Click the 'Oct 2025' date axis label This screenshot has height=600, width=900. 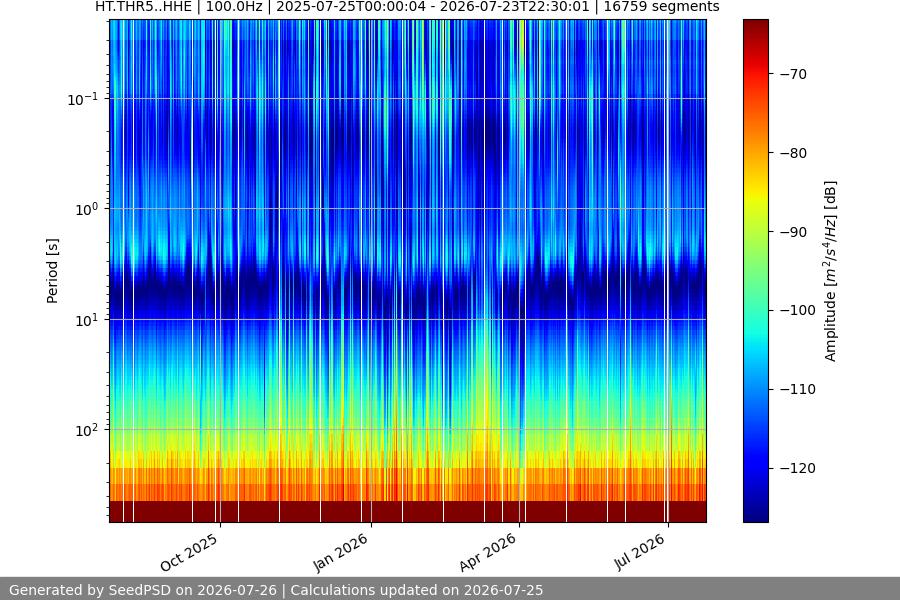[x=189, y=552]
